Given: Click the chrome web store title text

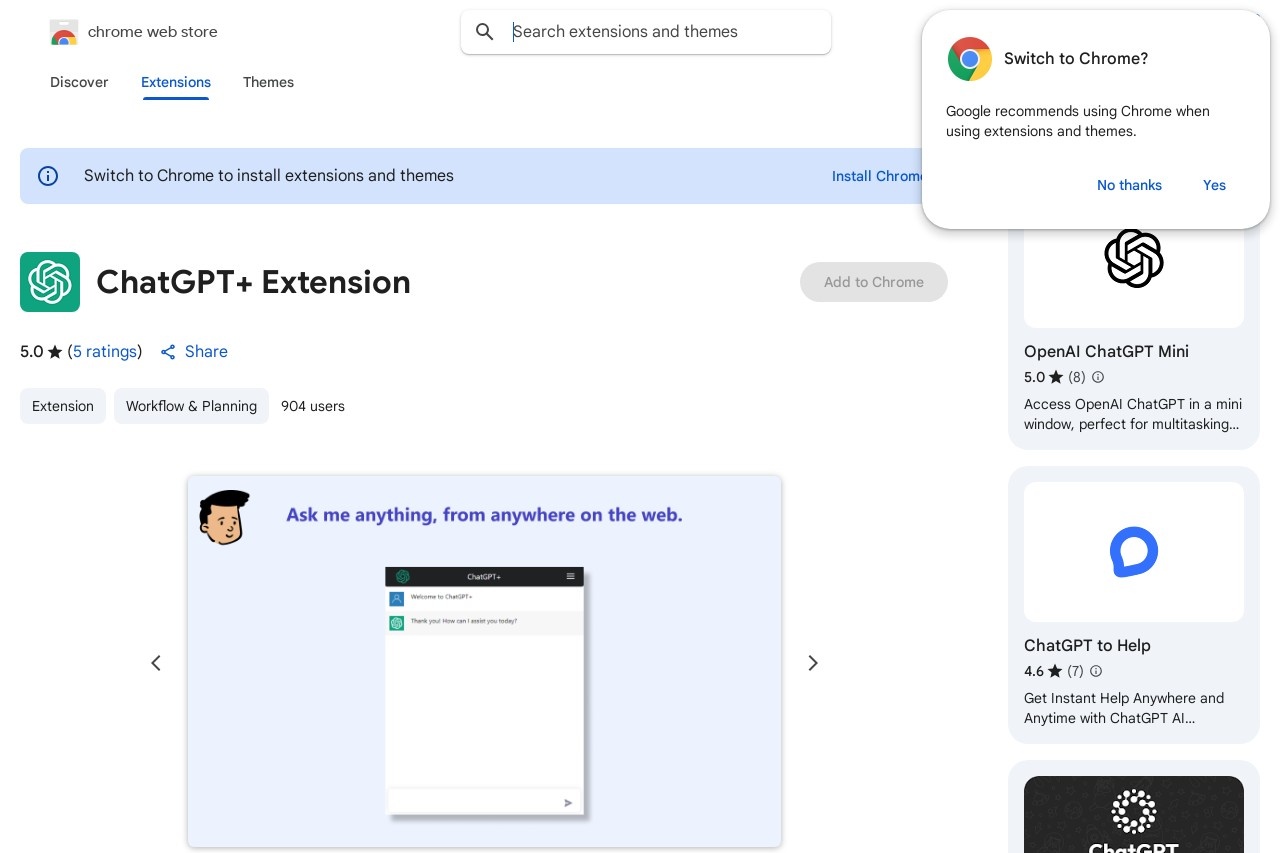Looking at the screenshot, I should (153, 32).
